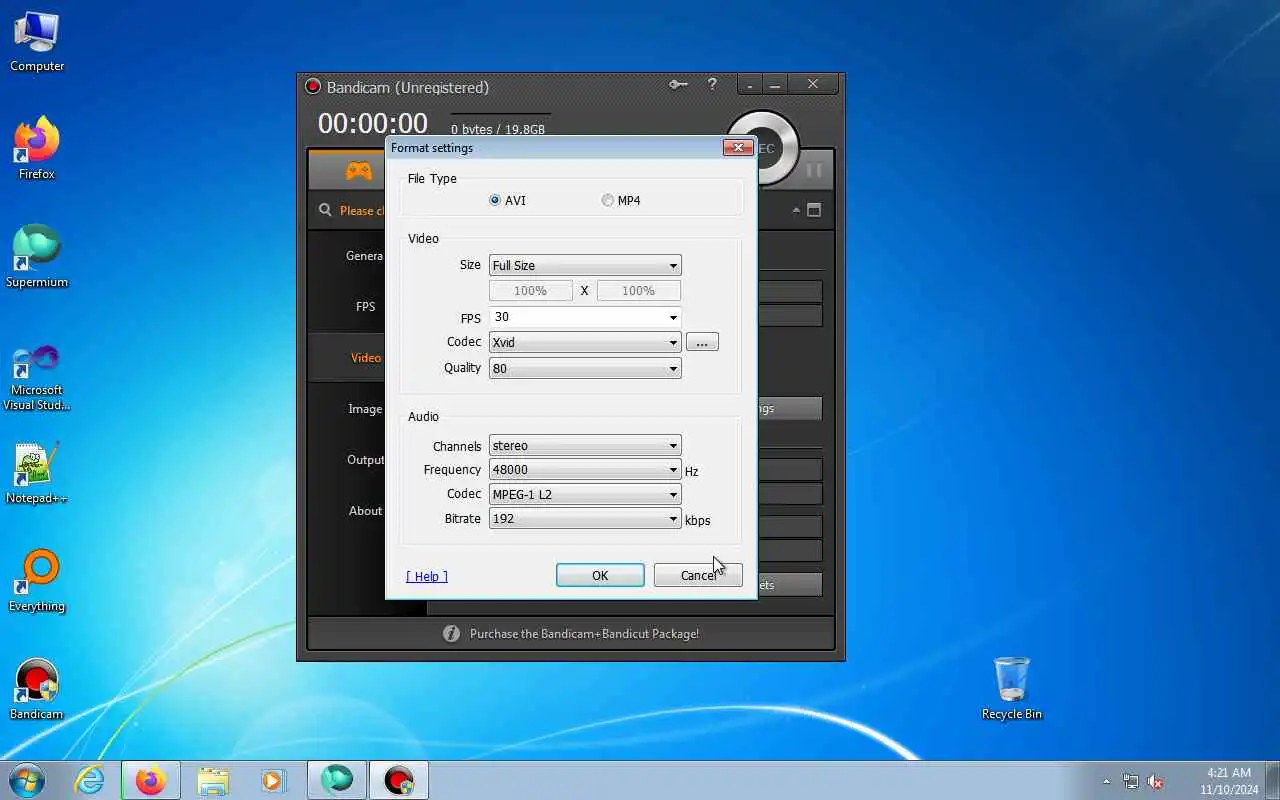Click the Firefox taskbar icon

pyautogui.click(x=151, y=780)
